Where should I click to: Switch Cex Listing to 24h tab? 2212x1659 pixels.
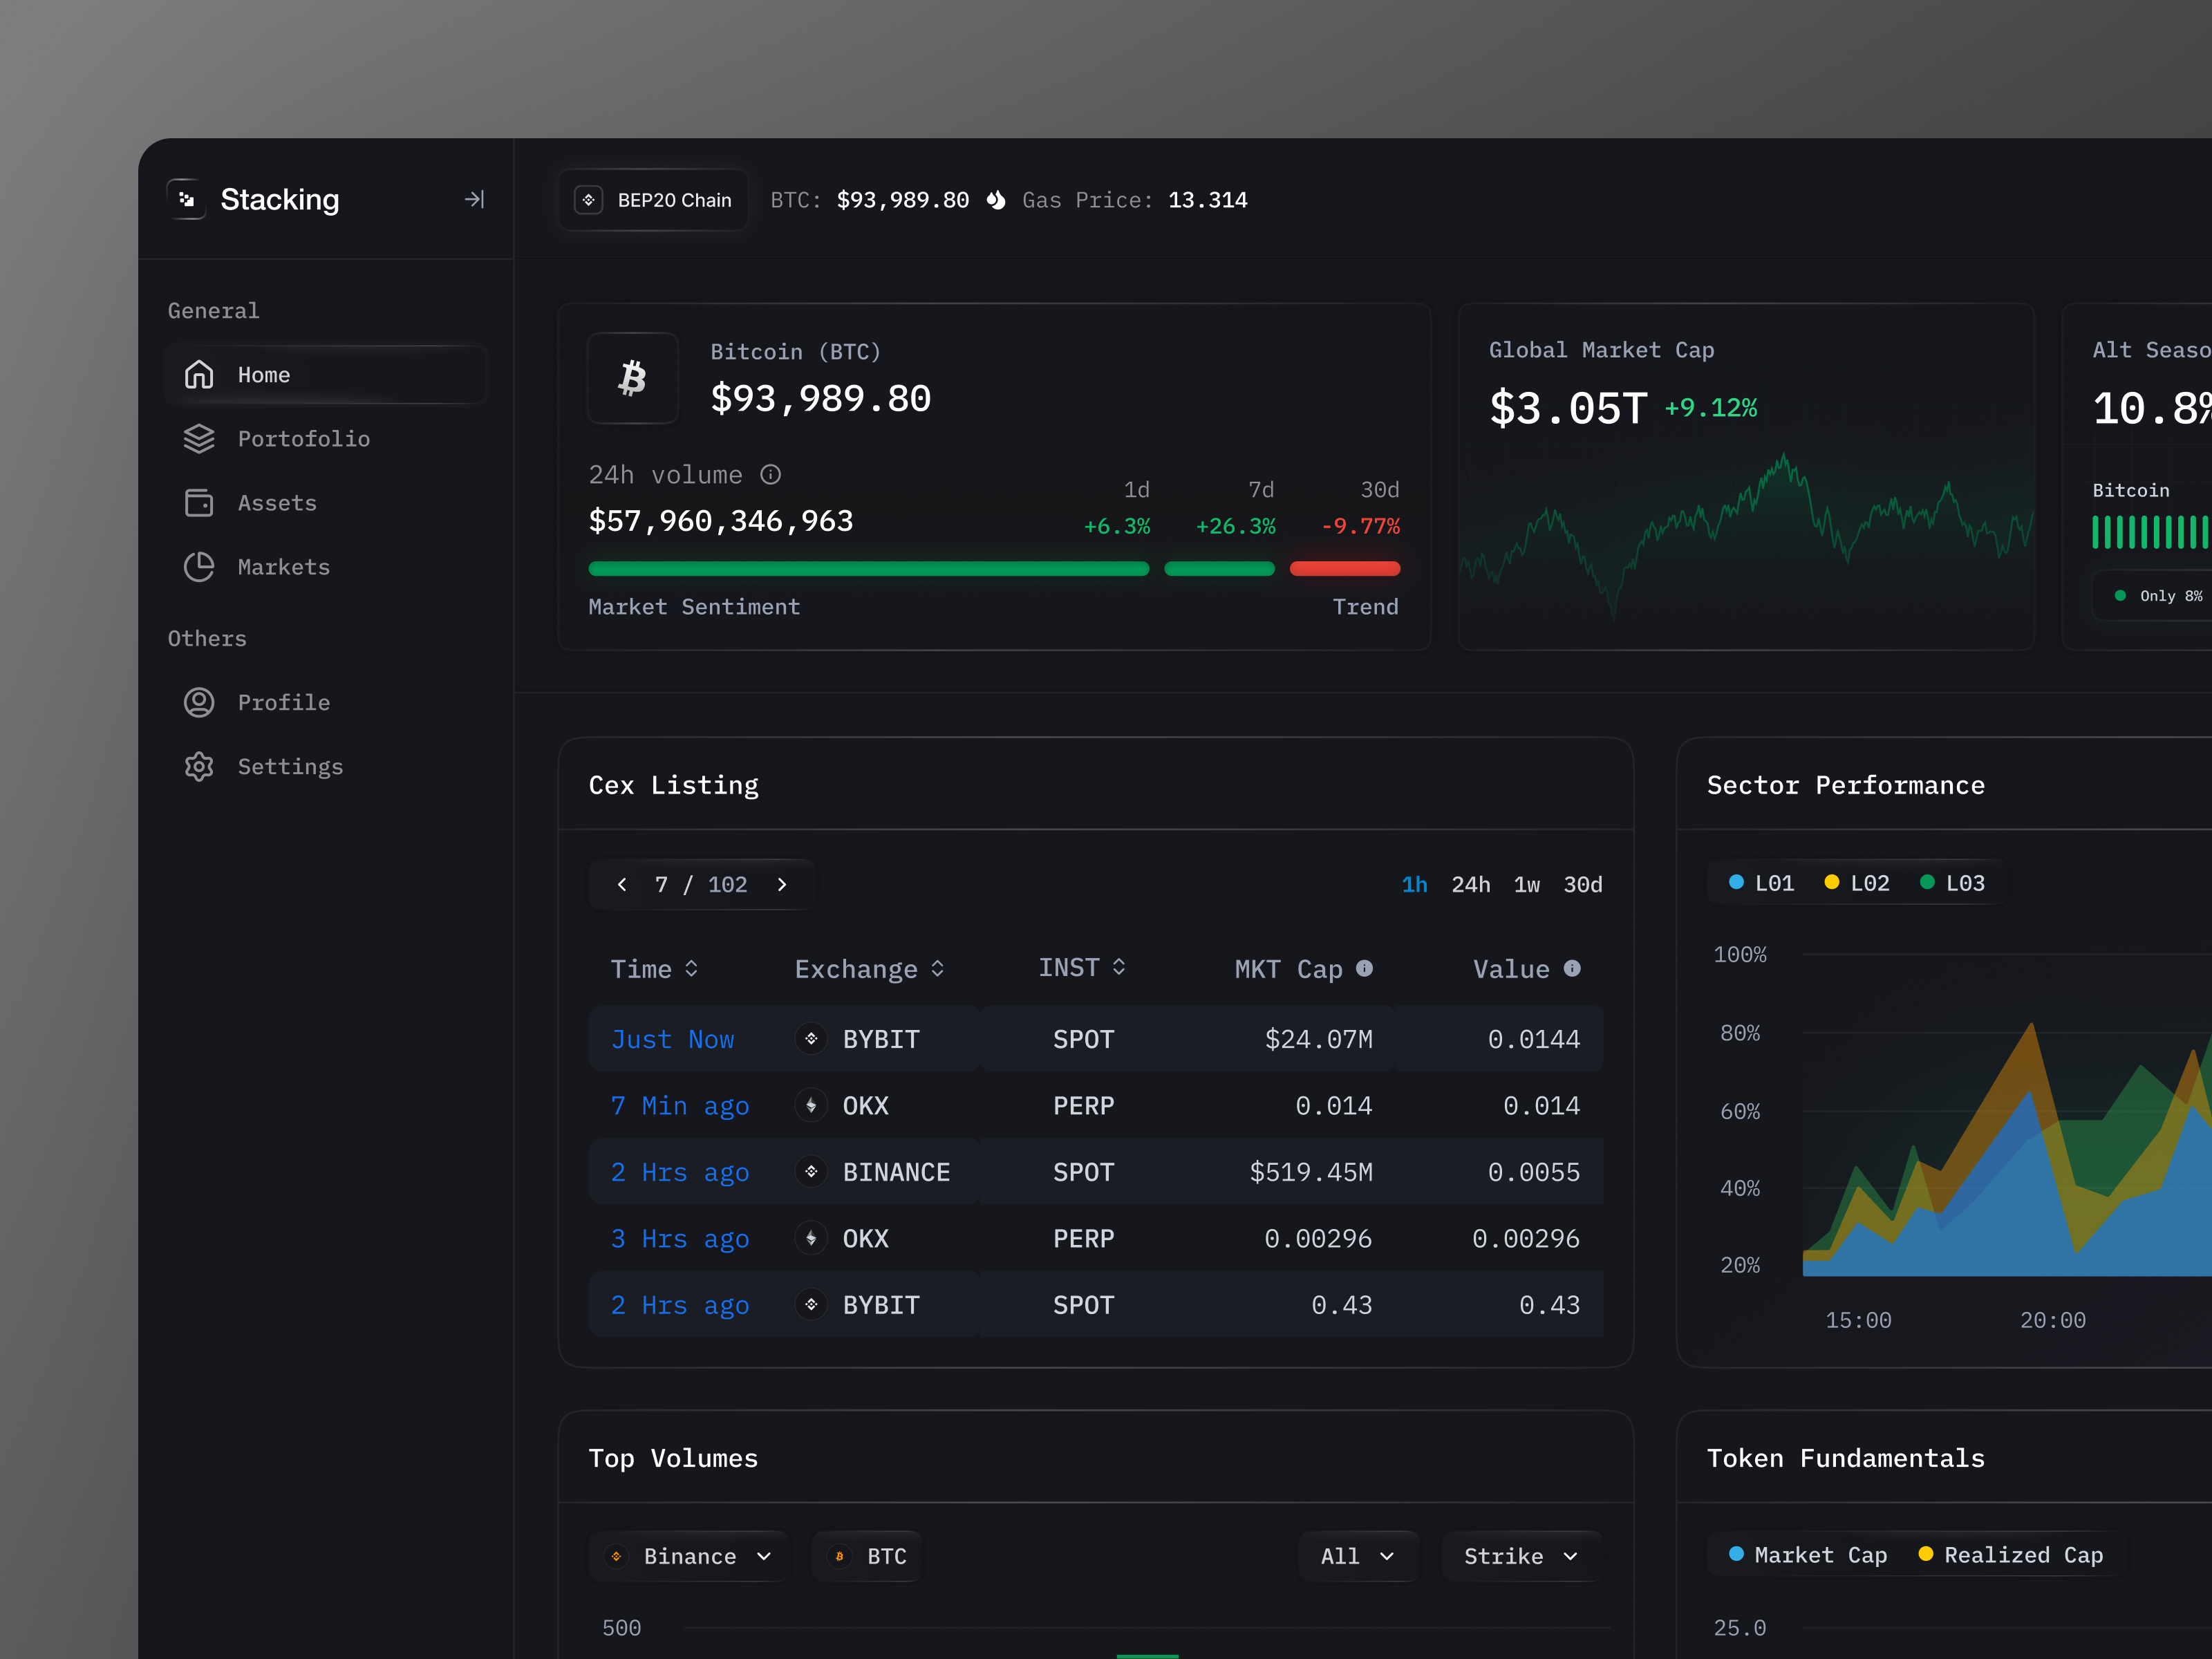click(x=1470, y=885)
